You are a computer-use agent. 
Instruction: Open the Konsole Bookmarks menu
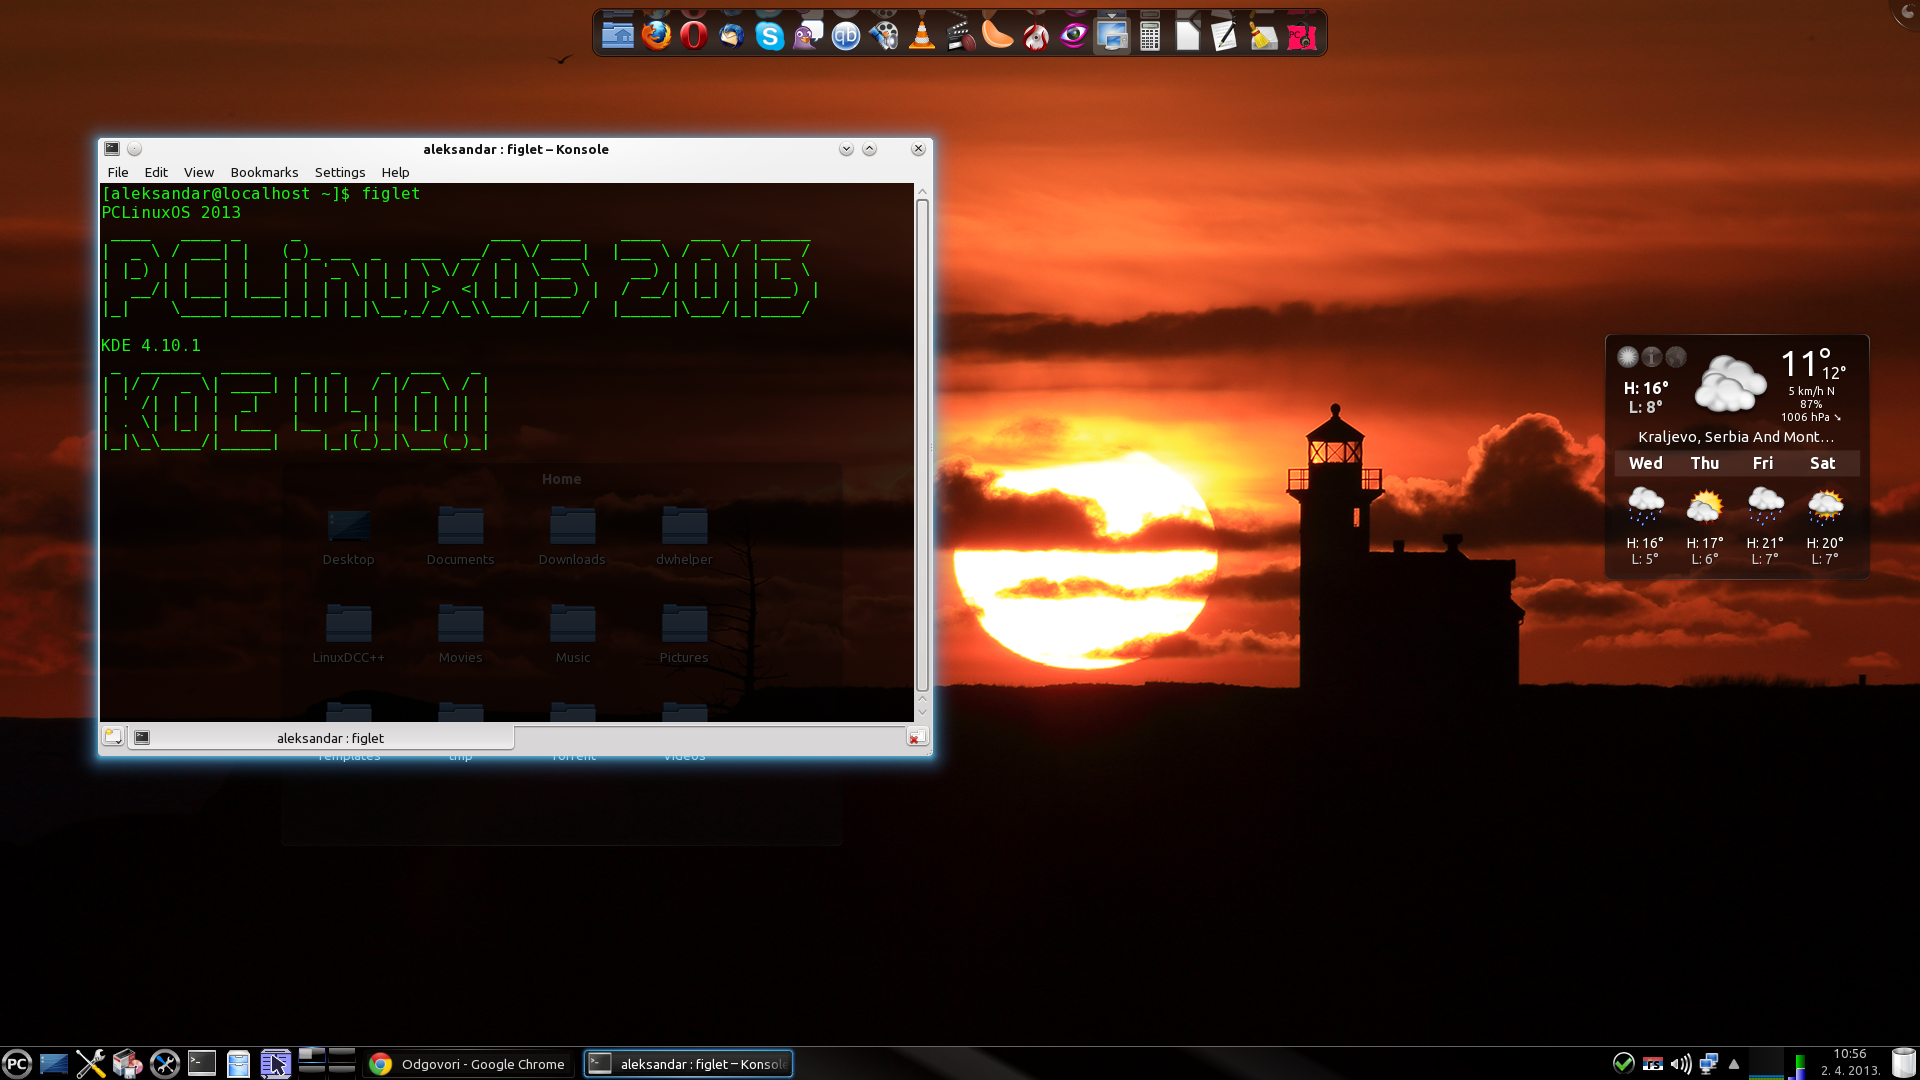264,172
